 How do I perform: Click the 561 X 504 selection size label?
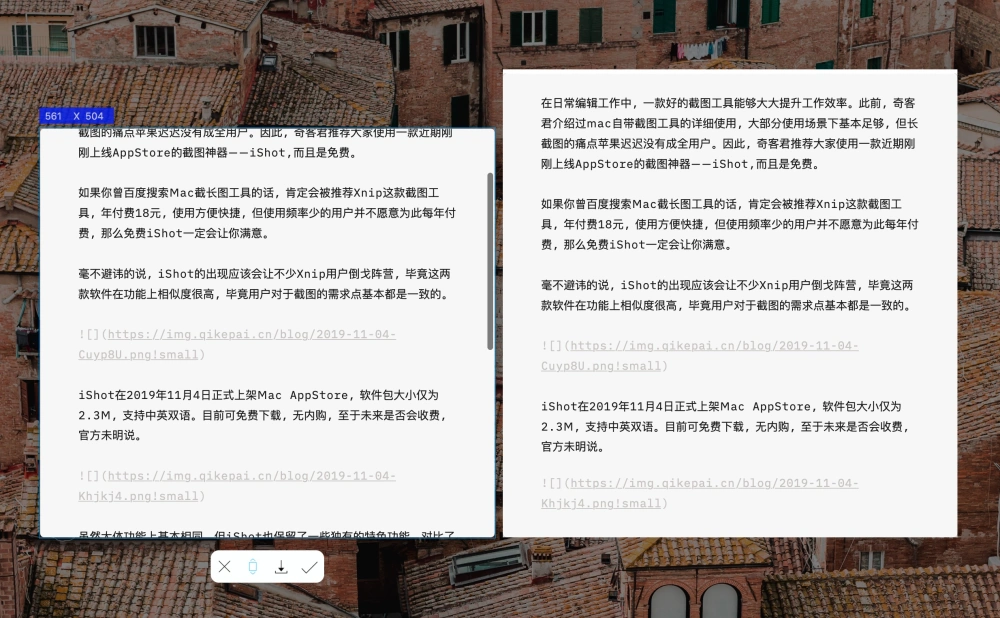[x=77, y=116]
